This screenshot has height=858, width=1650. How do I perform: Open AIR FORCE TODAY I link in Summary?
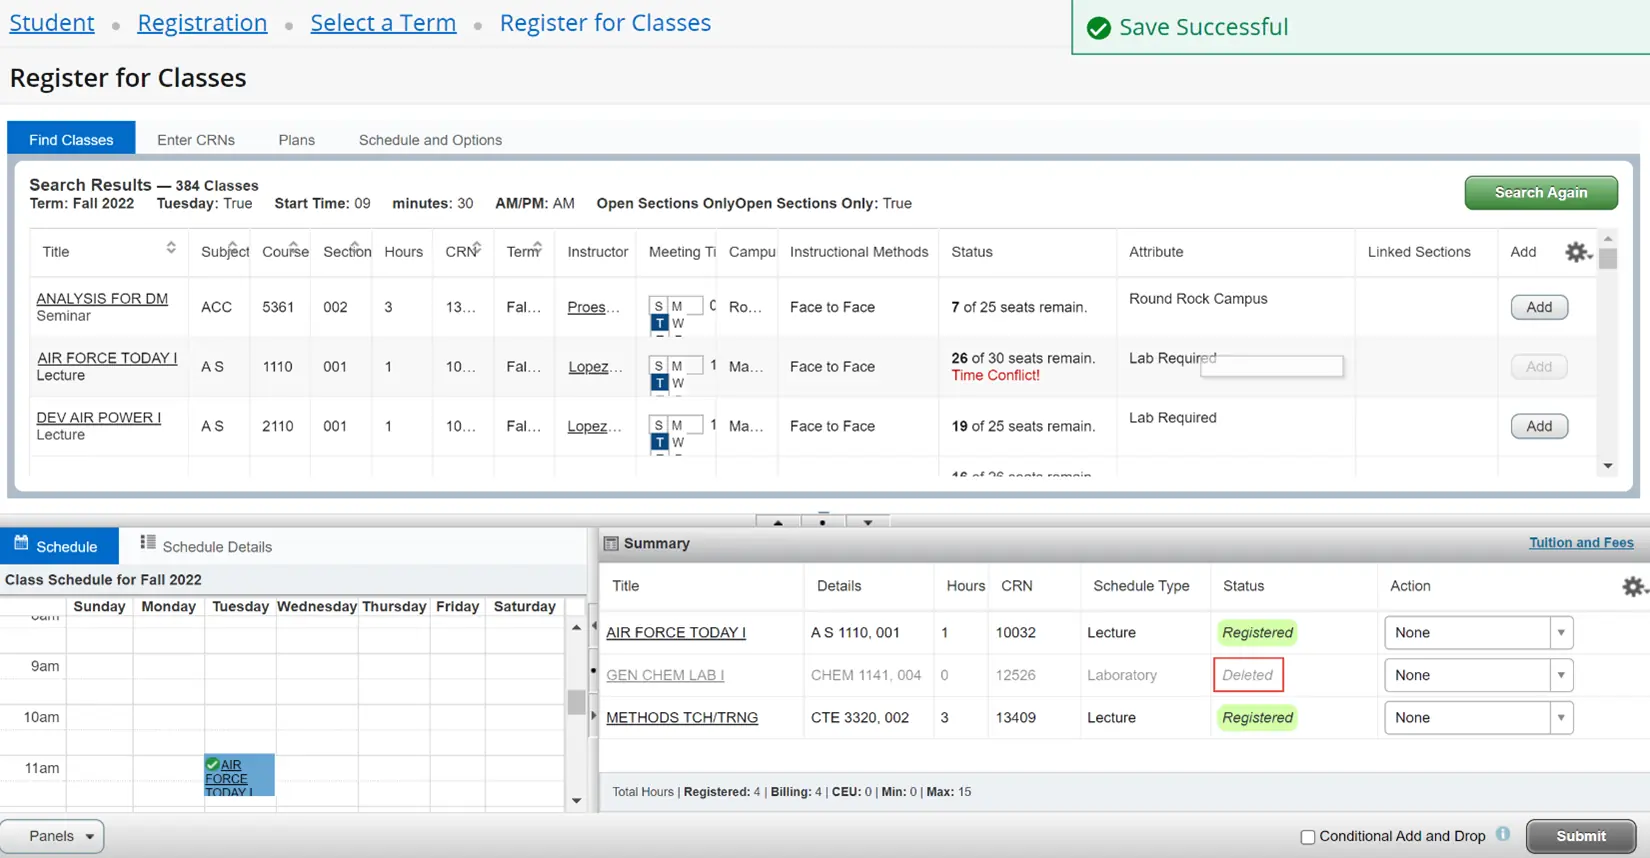click(x=676, y=632)
